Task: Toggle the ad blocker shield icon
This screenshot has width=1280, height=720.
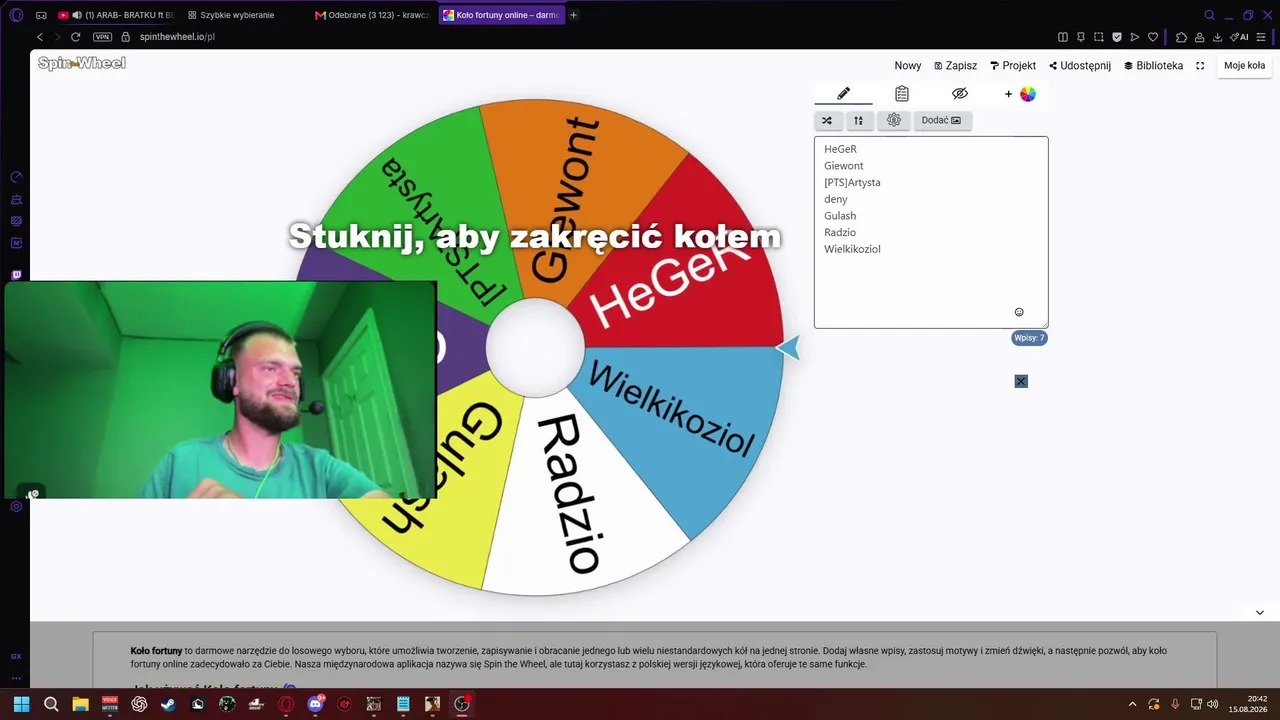Action: pyautogui.click(x=1117, y=37)
